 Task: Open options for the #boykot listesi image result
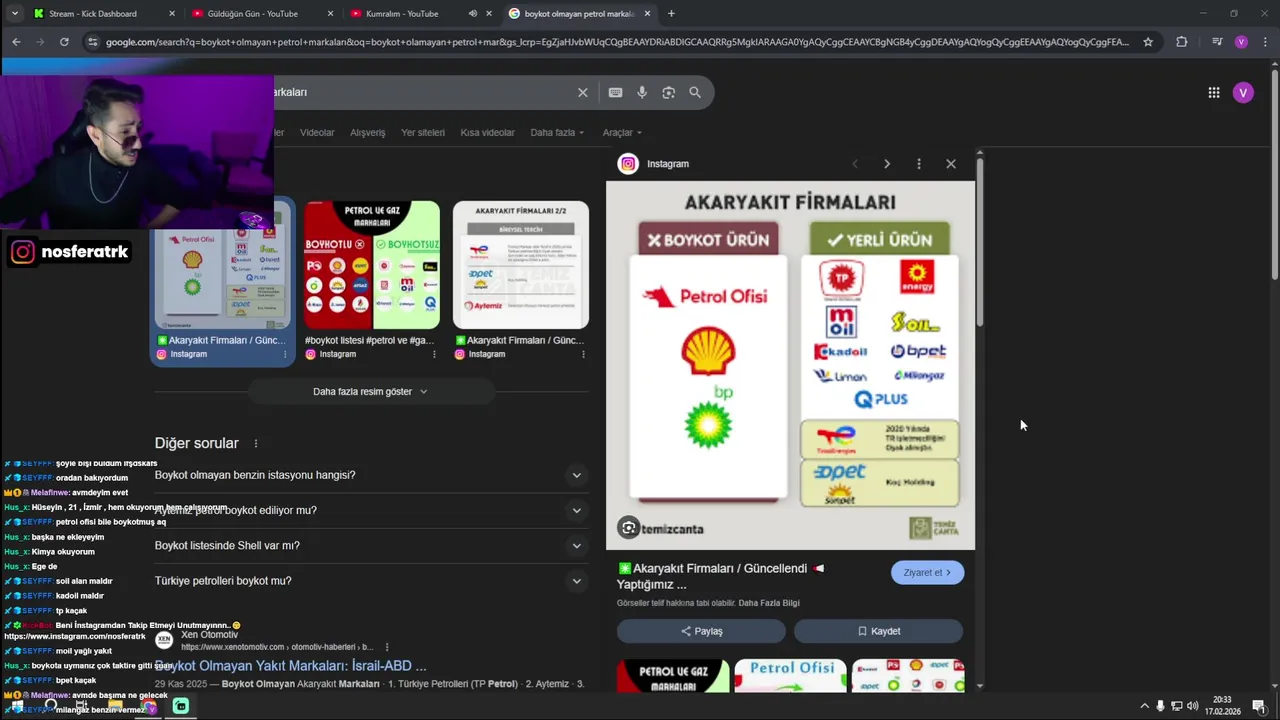[434, 354]
